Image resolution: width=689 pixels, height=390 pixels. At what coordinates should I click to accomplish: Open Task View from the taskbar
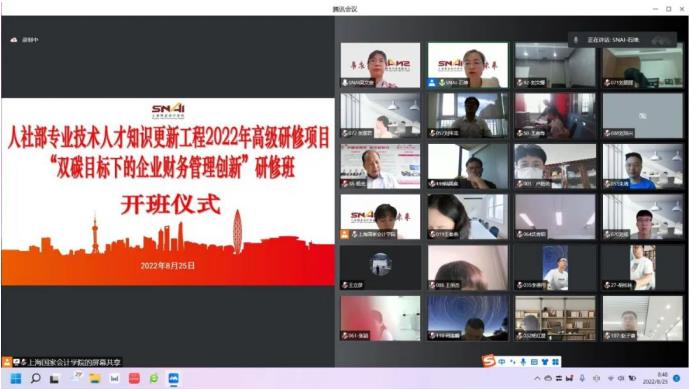pos(54,379)
